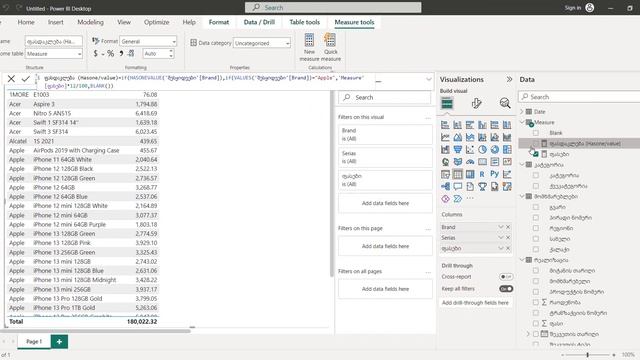Viewport: 640px width, 360px height.
Task: Open Data / Drill tab
Action: coord(259,22)
